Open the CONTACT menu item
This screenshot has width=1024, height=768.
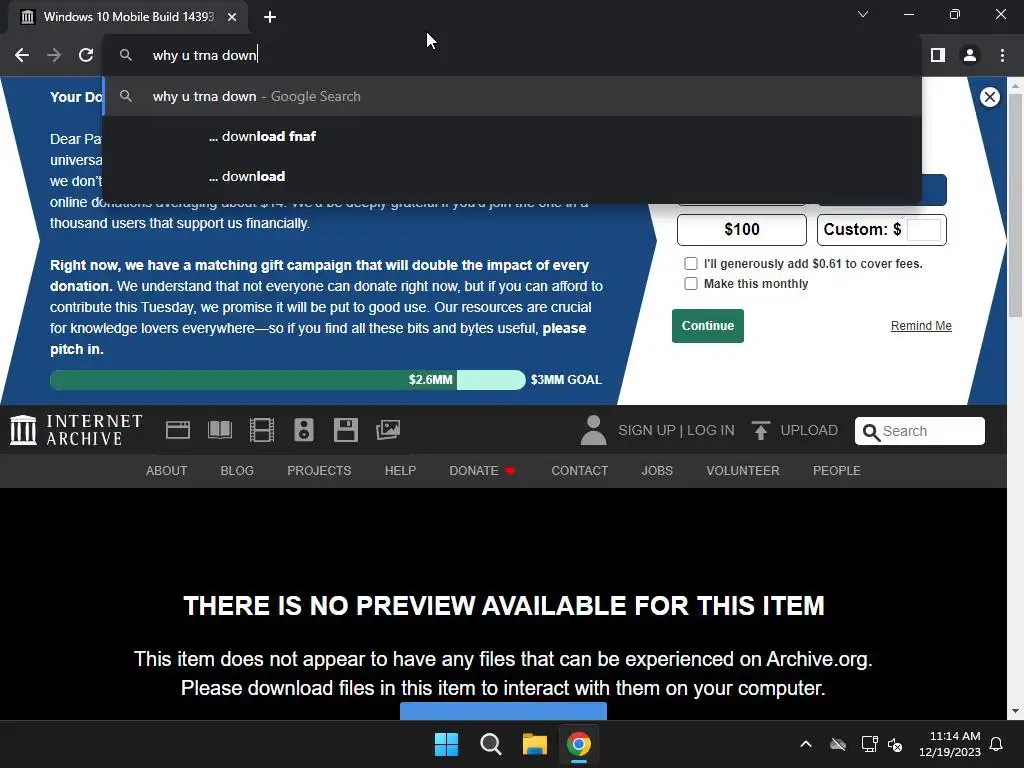click(x=579, y=471)
